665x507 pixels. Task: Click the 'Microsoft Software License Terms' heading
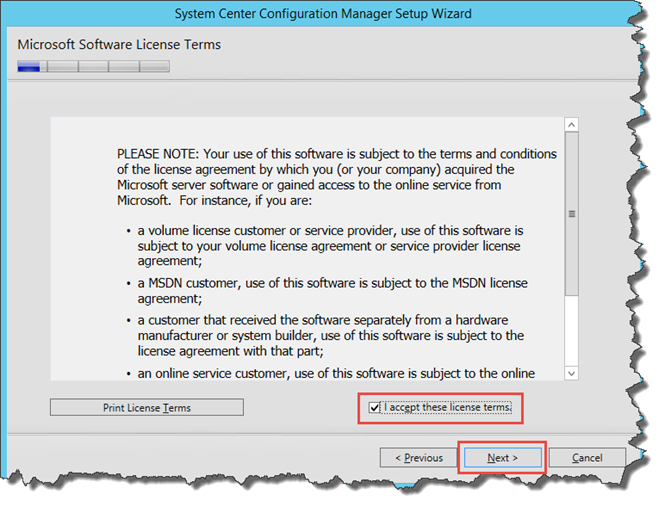tap(119, 45)
